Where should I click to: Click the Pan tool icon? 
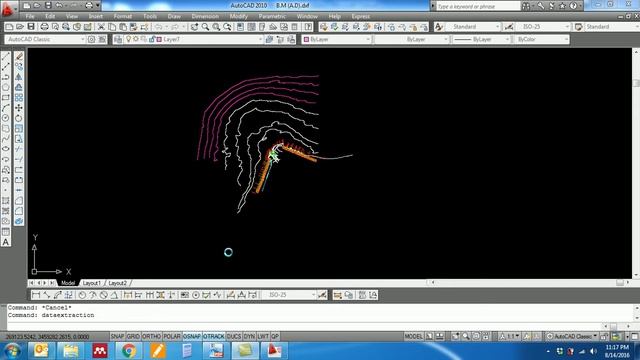[194, 27]
